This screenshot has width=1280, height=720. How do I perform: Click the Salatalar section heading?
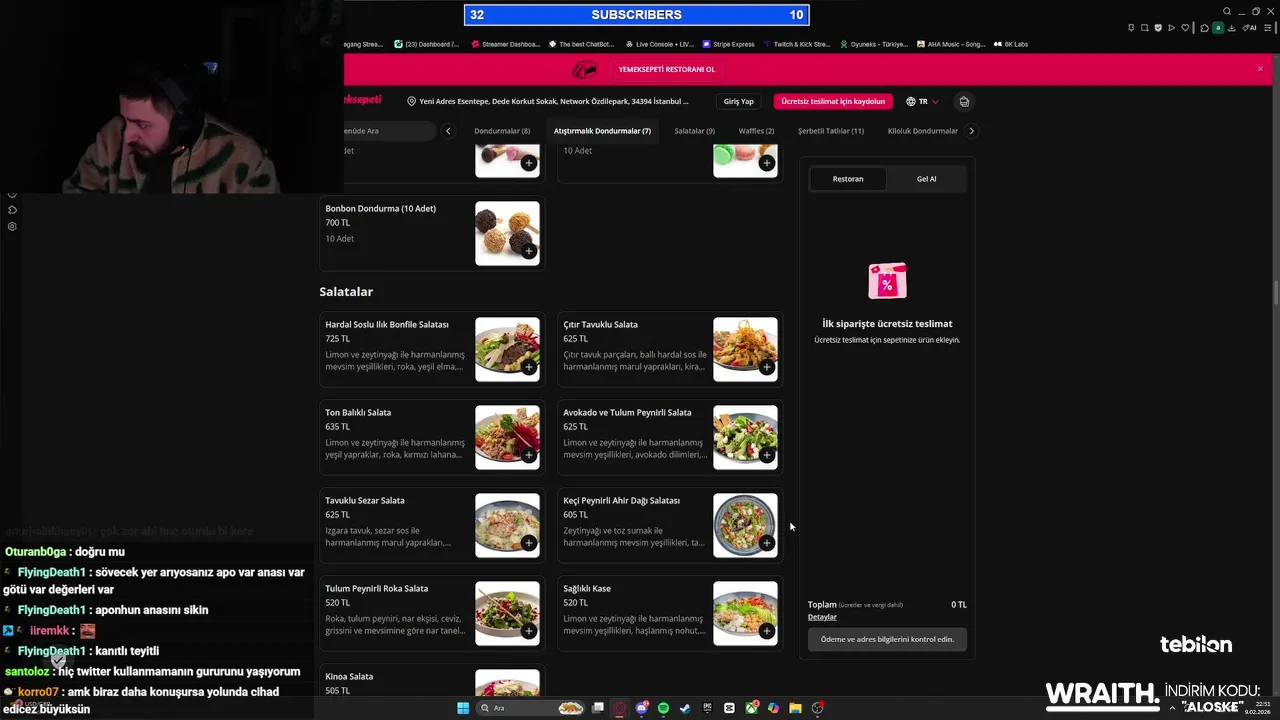[x=346, y=291]
